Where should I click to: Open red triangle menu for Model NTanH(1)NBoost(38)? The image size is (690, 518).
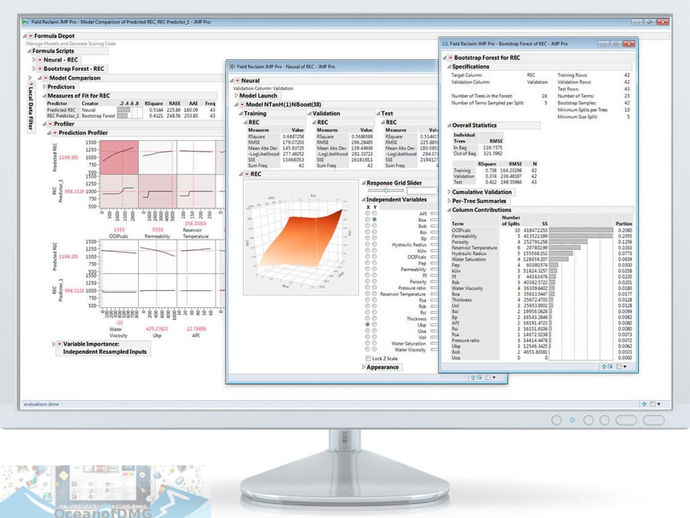pyautogui.click(x=242, y=105)
